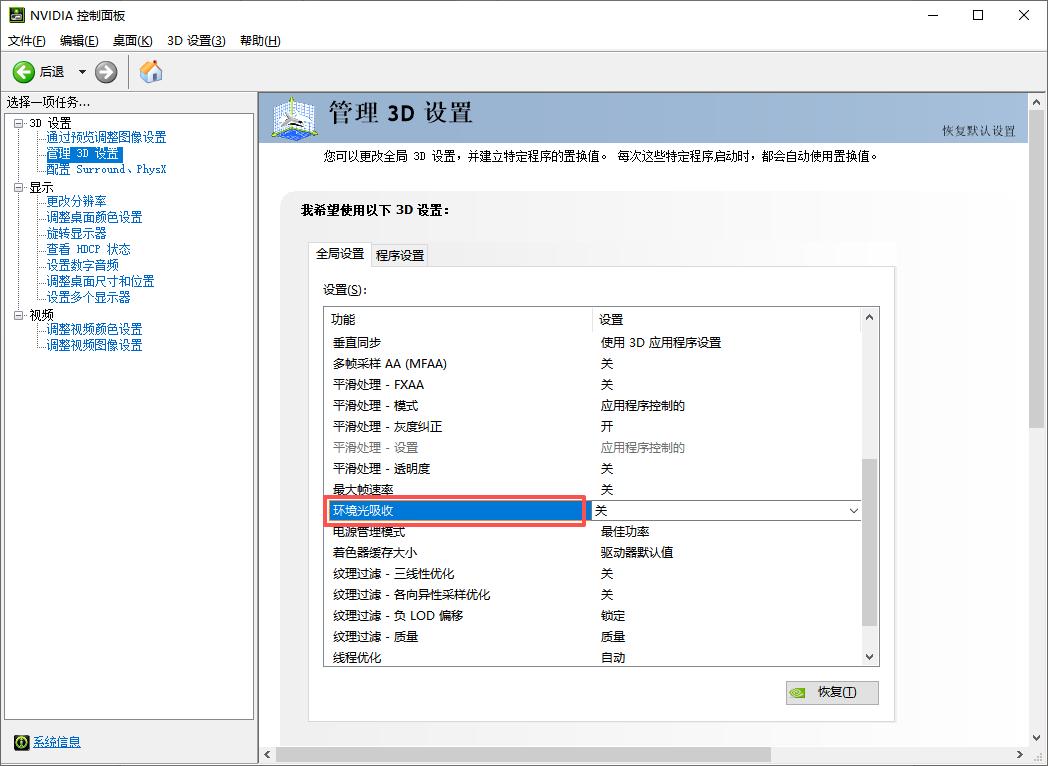Open 调整桌面颜色设置 task

94,217
